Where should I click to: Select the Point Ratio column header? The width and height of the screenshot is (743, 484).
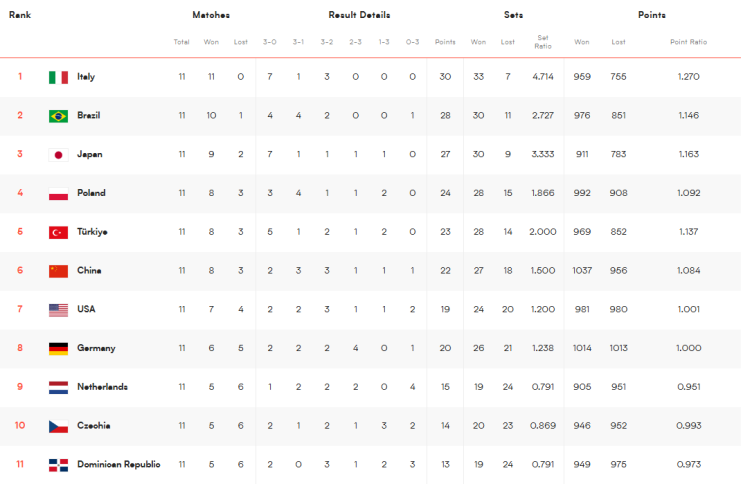click(x=688, y=42)
